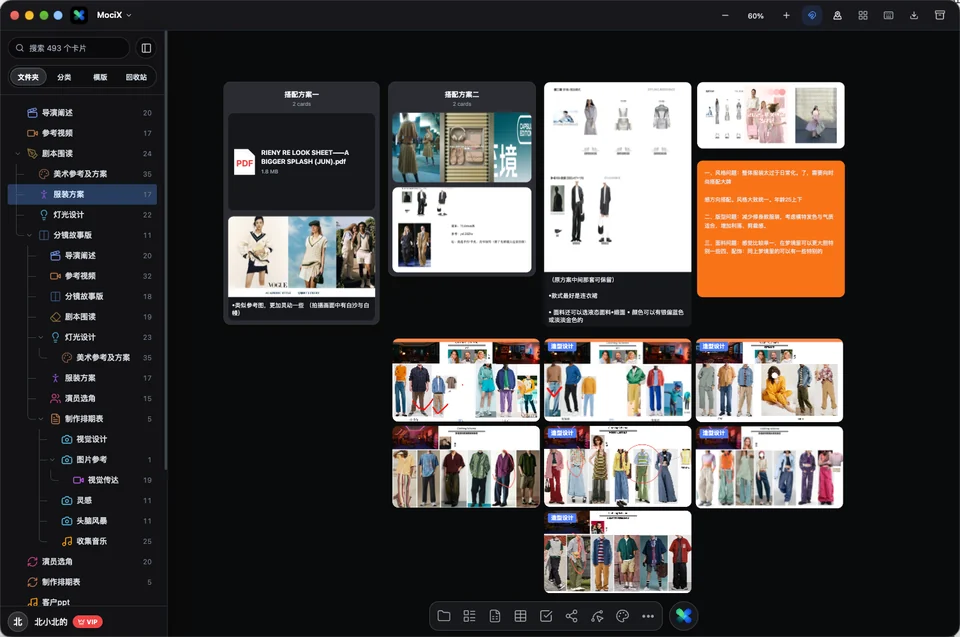Collapse the 制作排期表 chevron under 分镜故事版
Viewport: 960px width, 637px height.
click(x=41, y=419)
